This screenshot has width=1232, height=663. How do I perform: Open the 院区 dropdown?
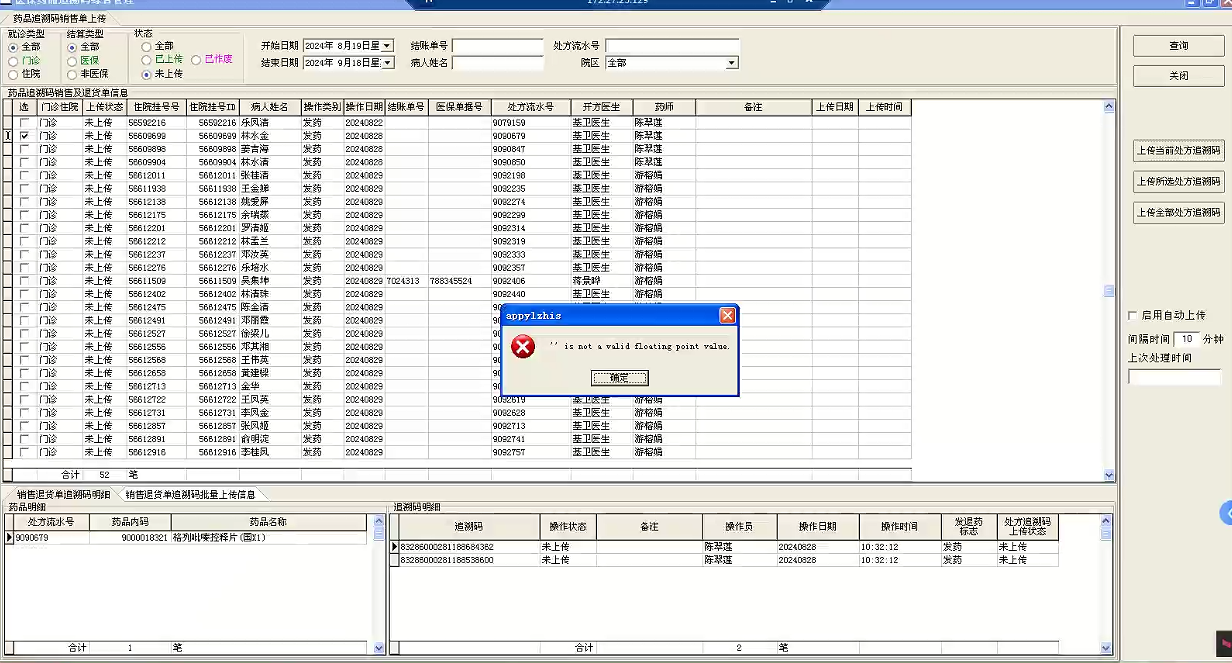click(732, 63)
